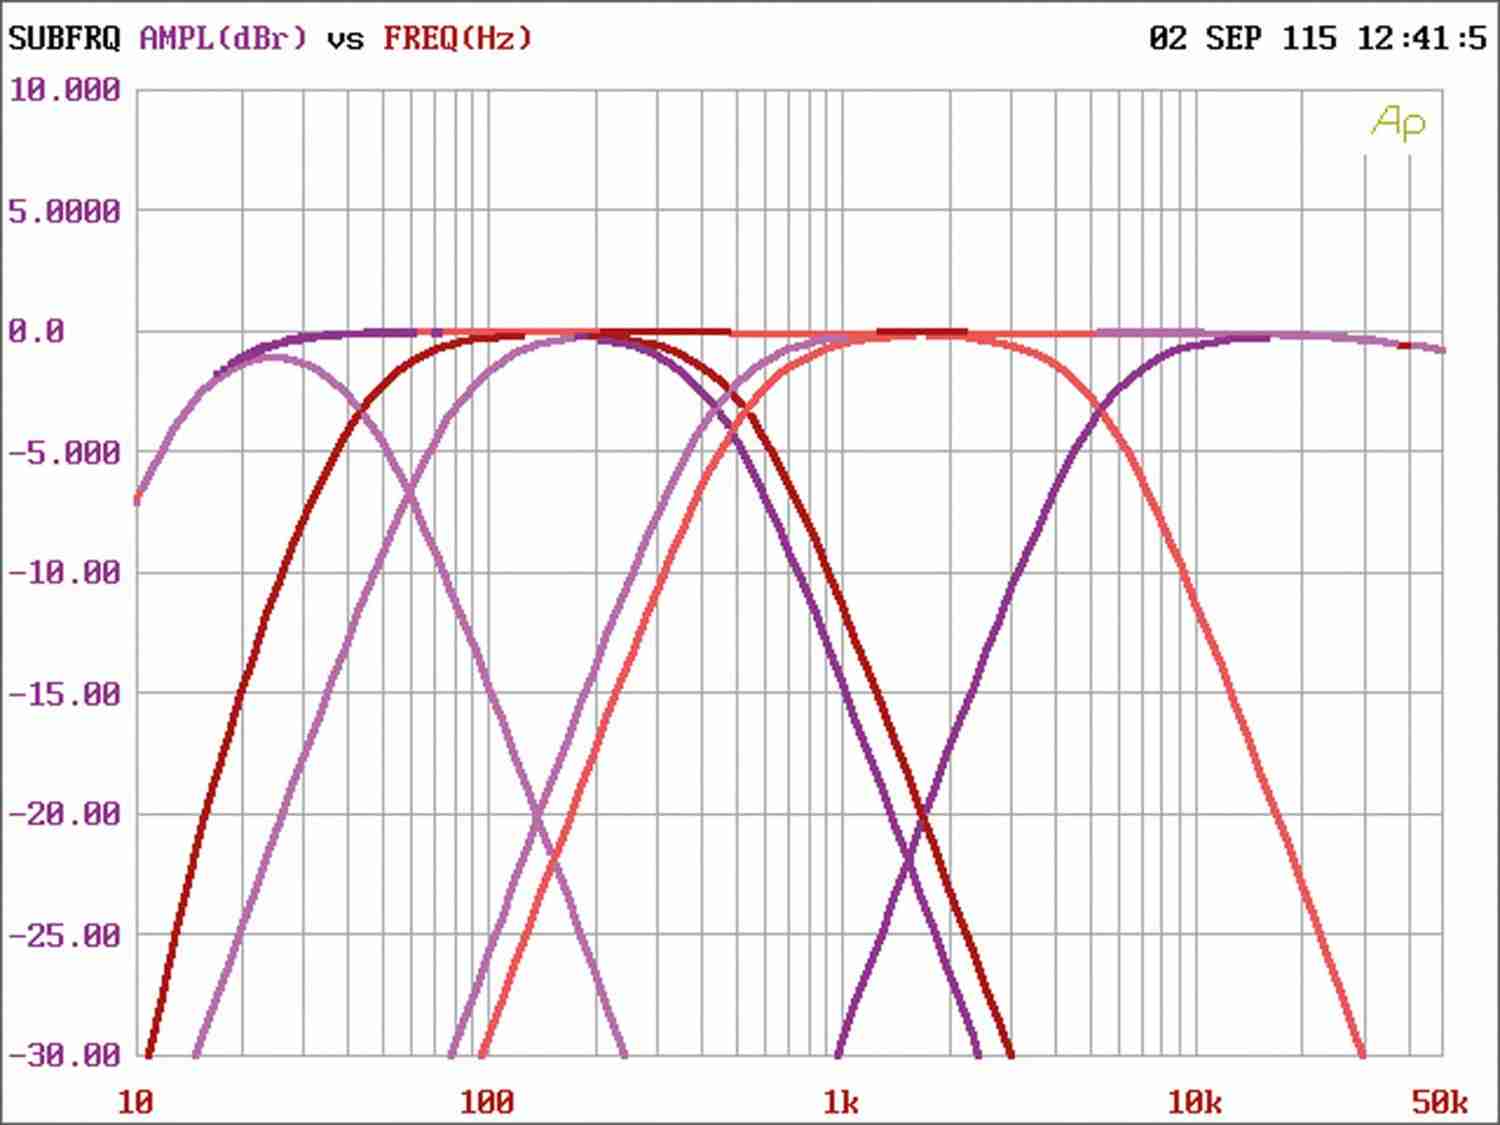Click the 02 SEP 115 date stamp
The width and height of the screenshot is (1500, 1125).
coord(1242,39)
